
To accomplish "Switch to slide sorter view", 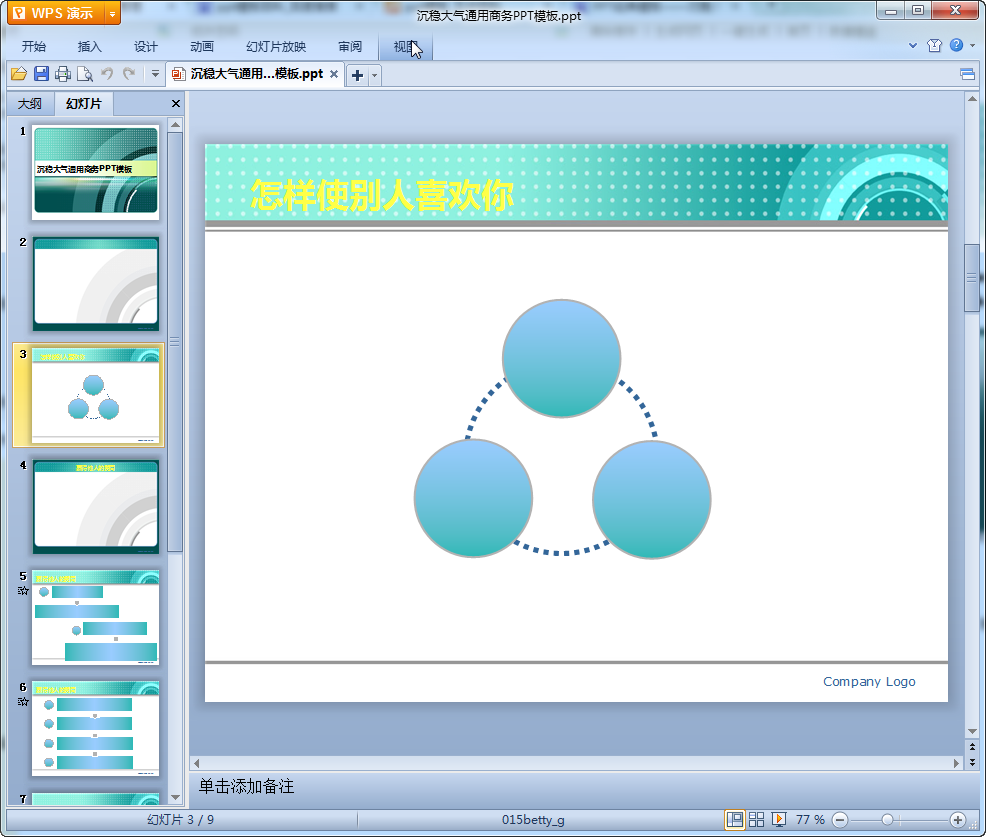I will [757, 820].
